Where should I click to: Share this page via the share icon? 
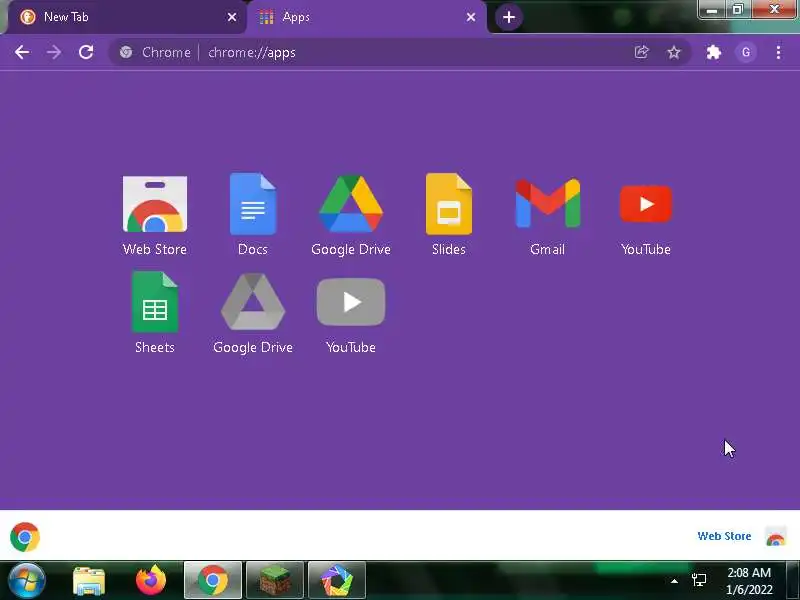(x=641, y=52)
